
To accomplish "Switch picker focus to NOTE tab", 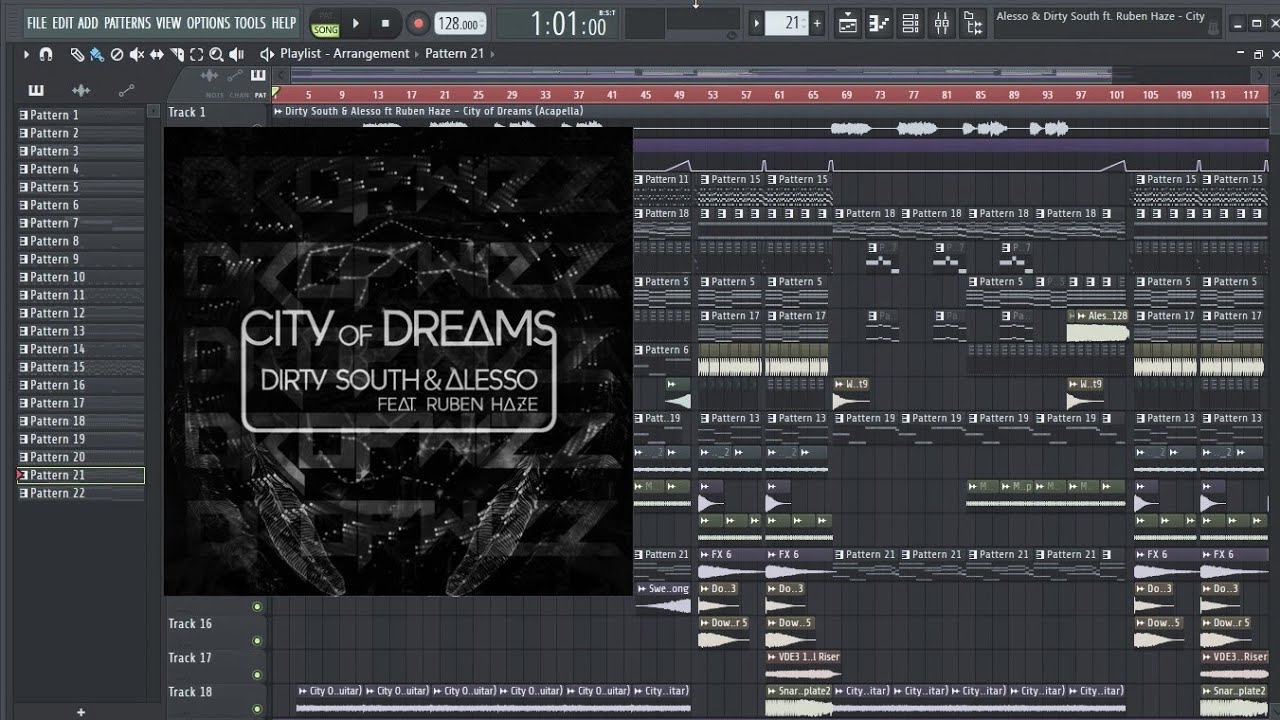I will click(214, 95).
